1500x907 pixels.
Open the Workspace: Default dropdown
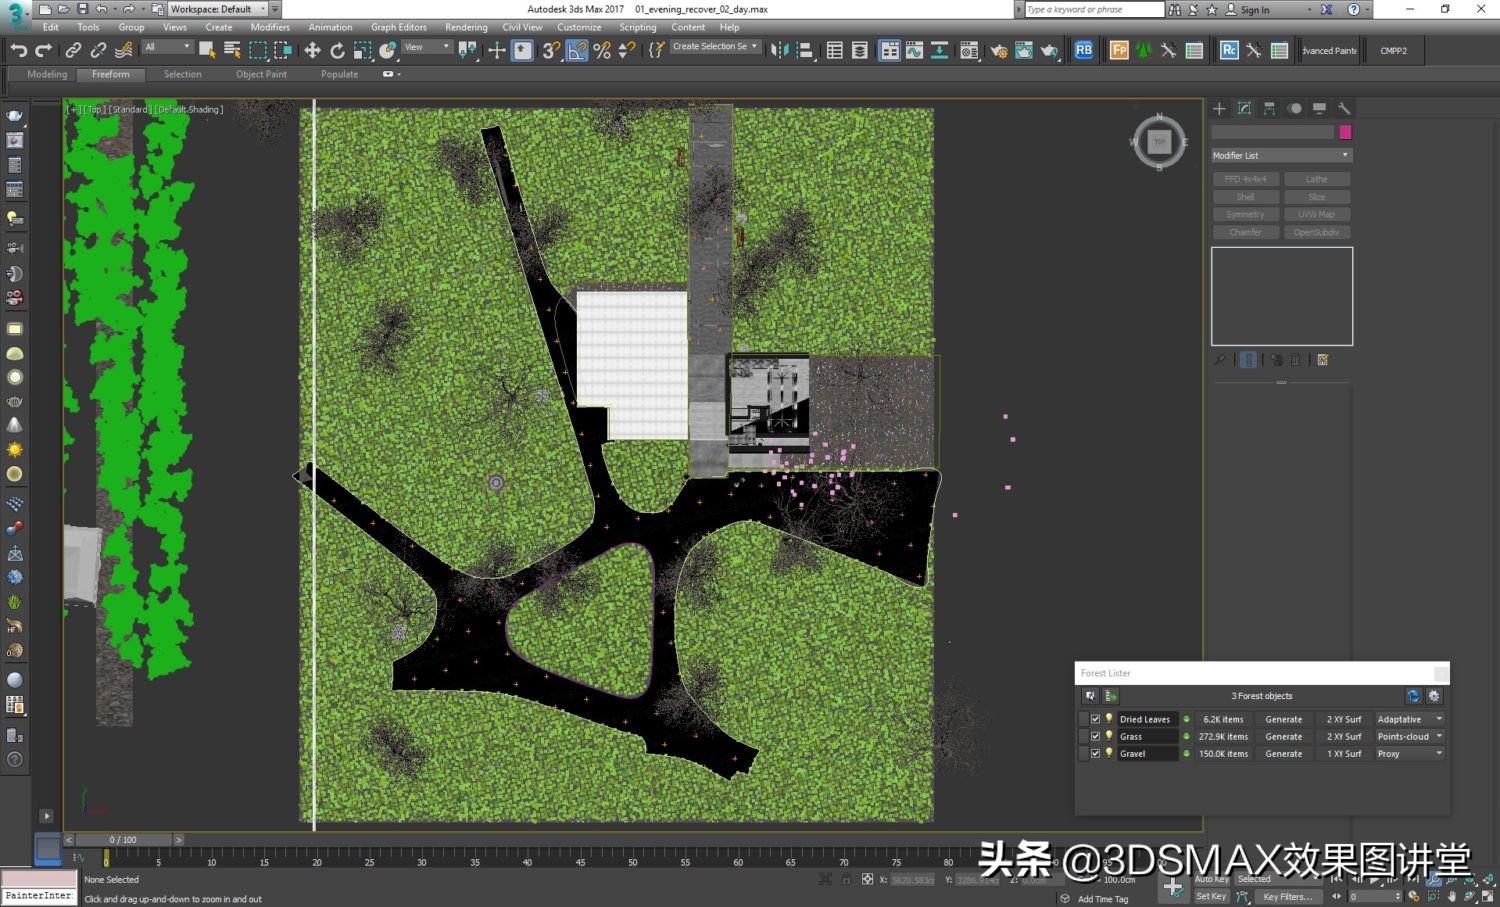tap(218, 9)
